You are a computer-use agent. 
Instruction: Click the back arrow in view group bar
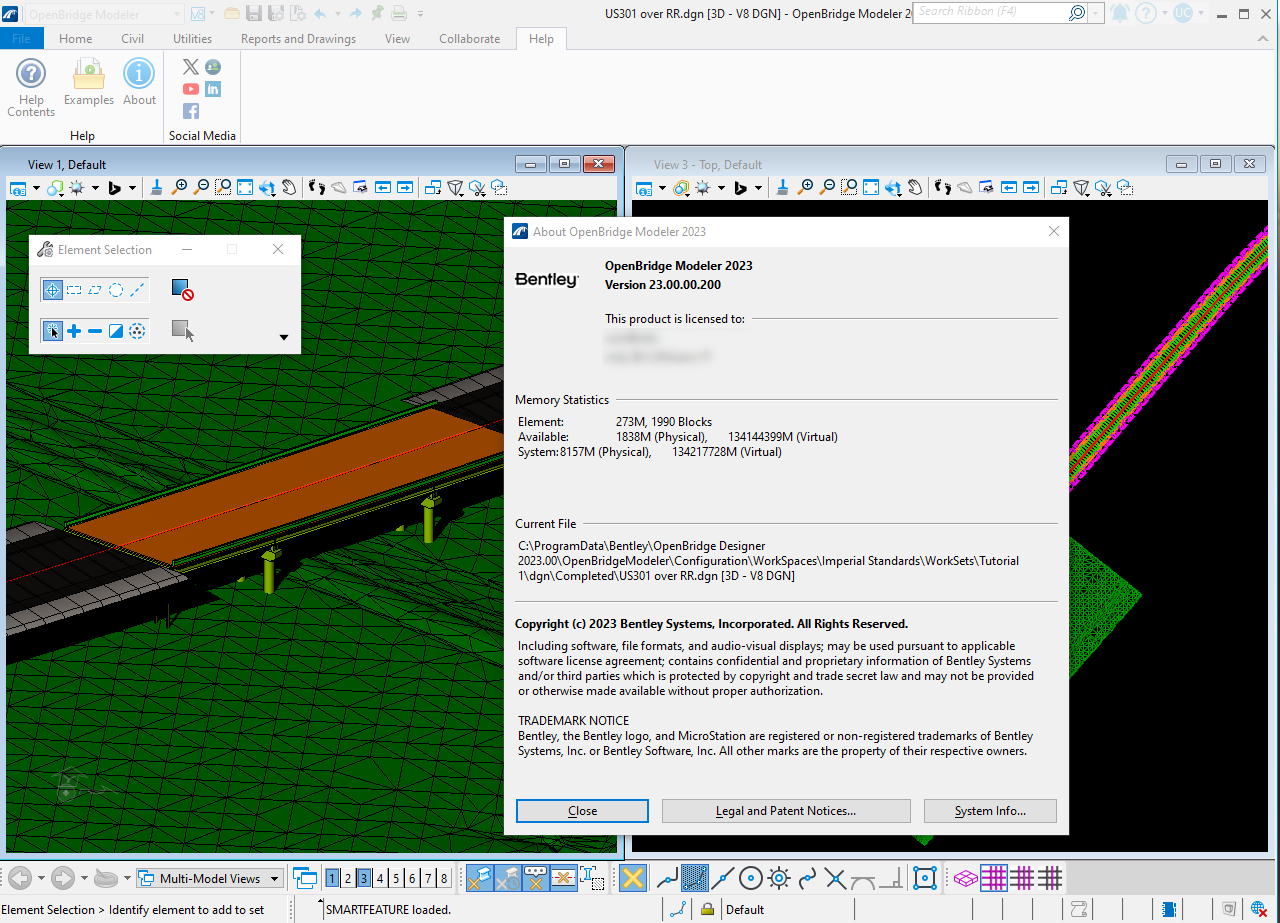tap(20, 879)
